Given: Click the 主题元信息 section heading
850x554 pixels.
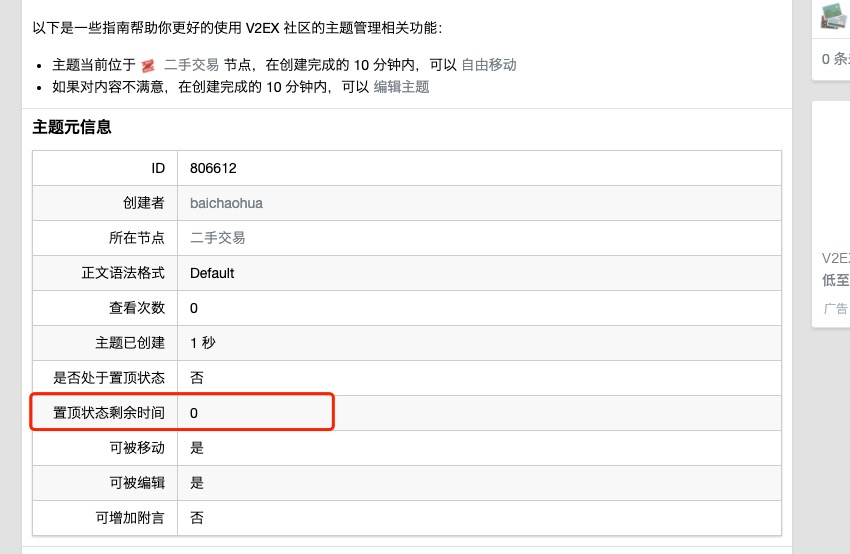Looking at the screenshot, I should (x=72, y=127).
